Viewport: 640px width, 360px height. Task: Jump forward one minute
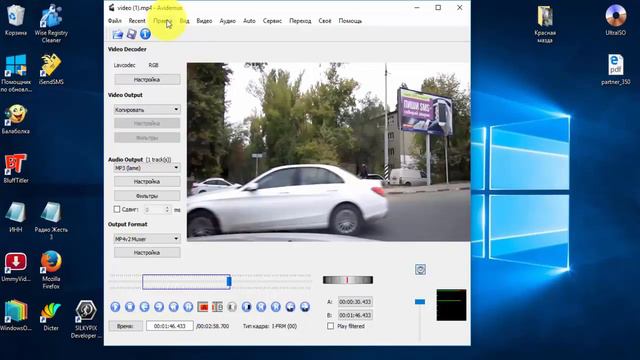305,307
